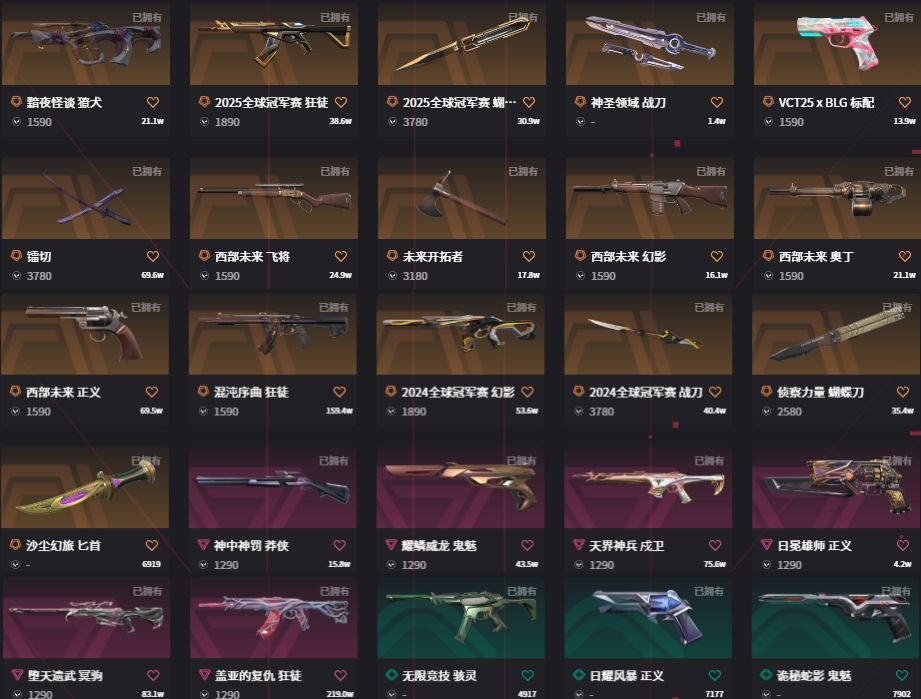Screen dimensions: 921x699
Task: Open 西部未来 正义 revolver image
Action: 85,335
